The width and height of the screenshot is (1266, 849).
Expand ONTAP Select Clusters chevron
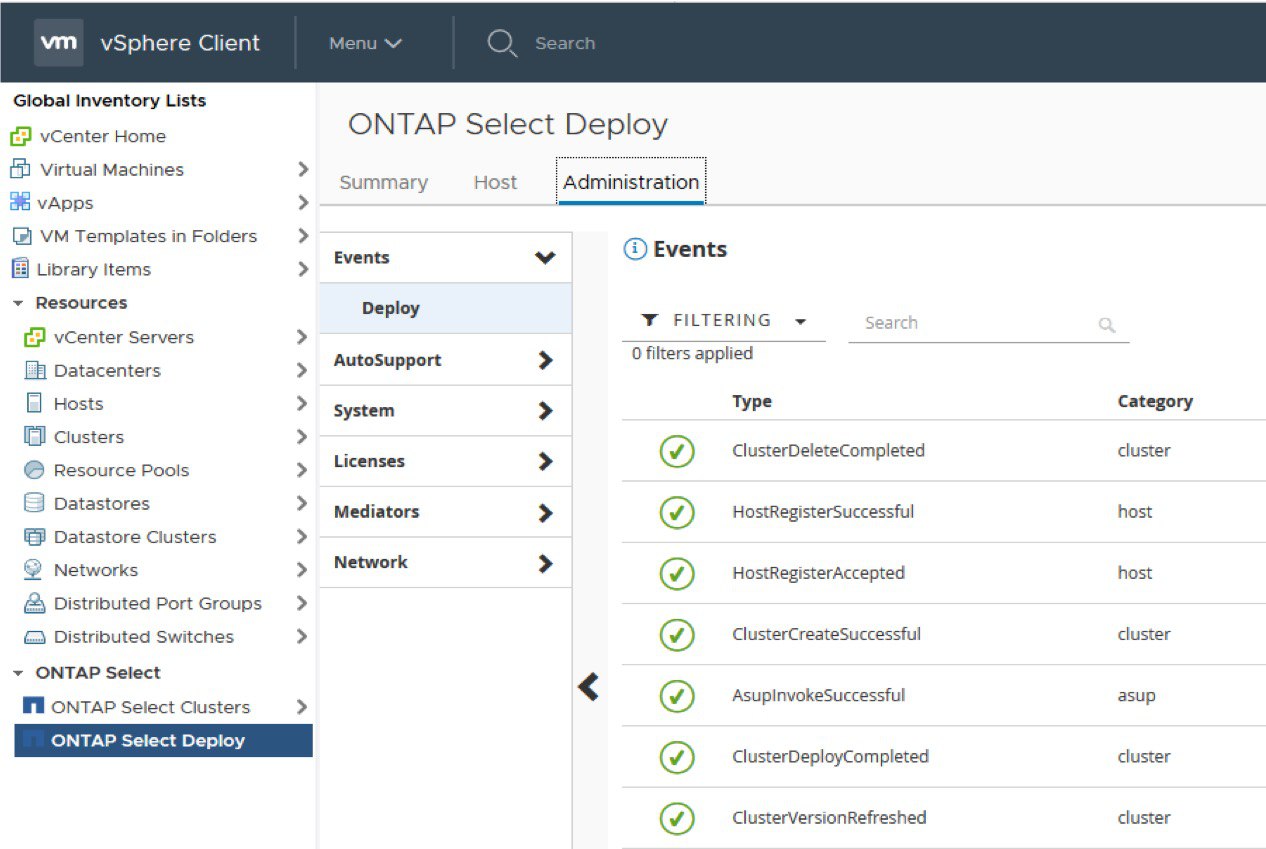pyautogui.click(x=303, y=707)
